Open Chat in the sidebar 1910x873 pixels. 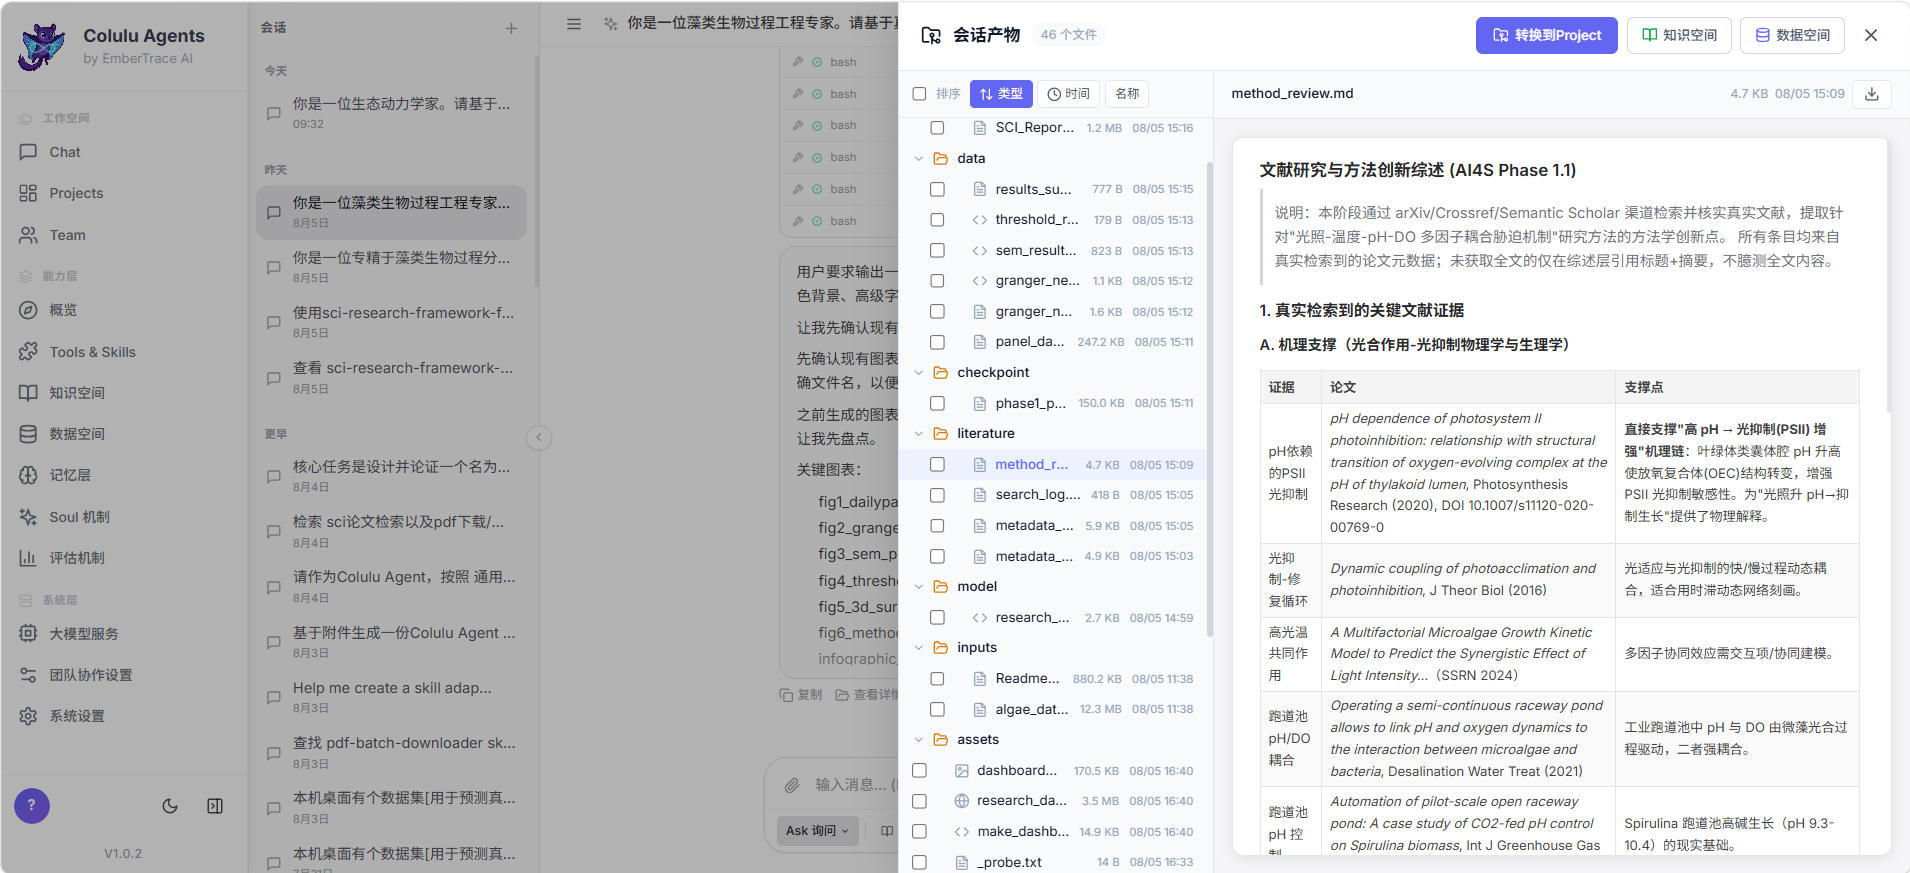[x=64, y=152]
